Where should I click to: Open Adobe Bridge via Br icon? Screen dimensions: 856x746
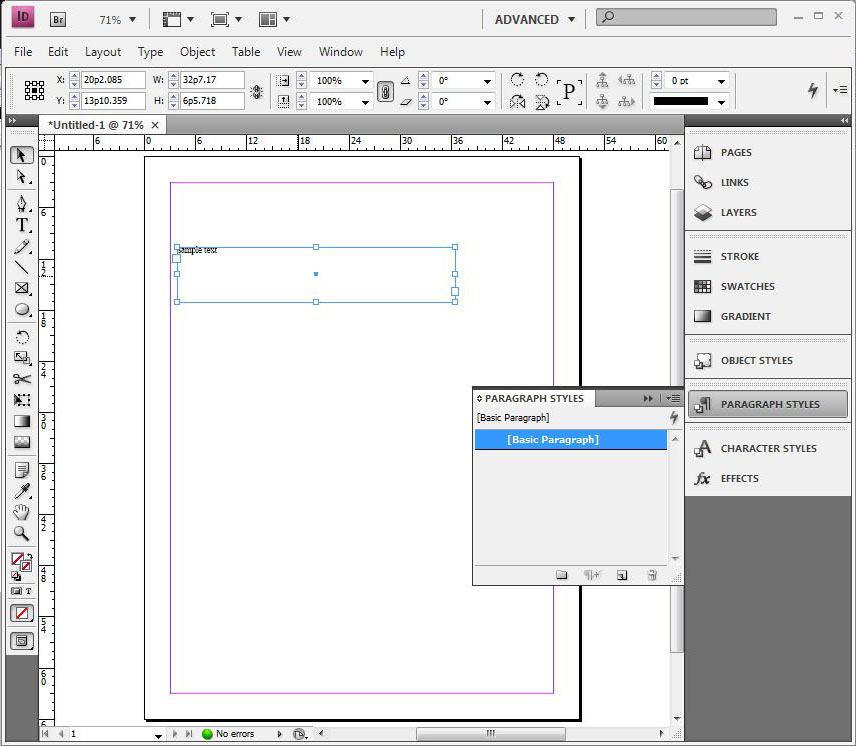click(58, 20)
